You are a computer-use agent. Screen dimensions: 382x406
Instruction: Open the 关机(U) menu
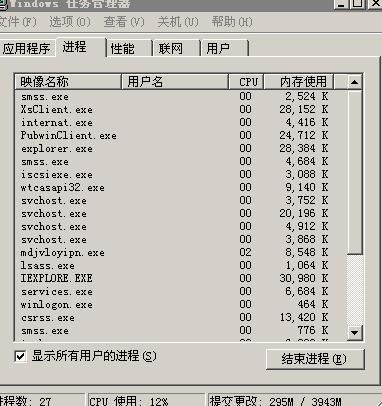click(x=178, y=22)
